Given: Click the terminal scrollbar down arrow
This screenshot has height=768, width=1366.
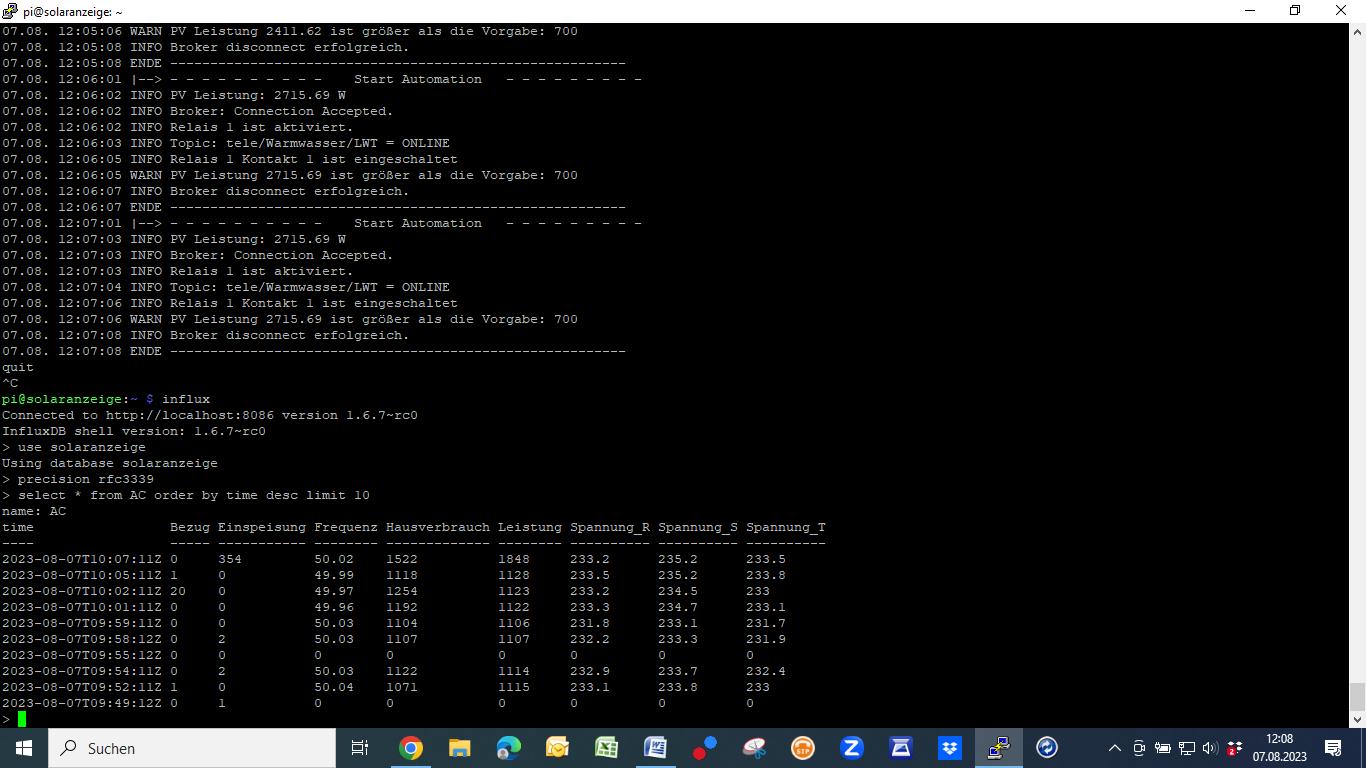Looking at the screenshot, I should (1357, 719).
